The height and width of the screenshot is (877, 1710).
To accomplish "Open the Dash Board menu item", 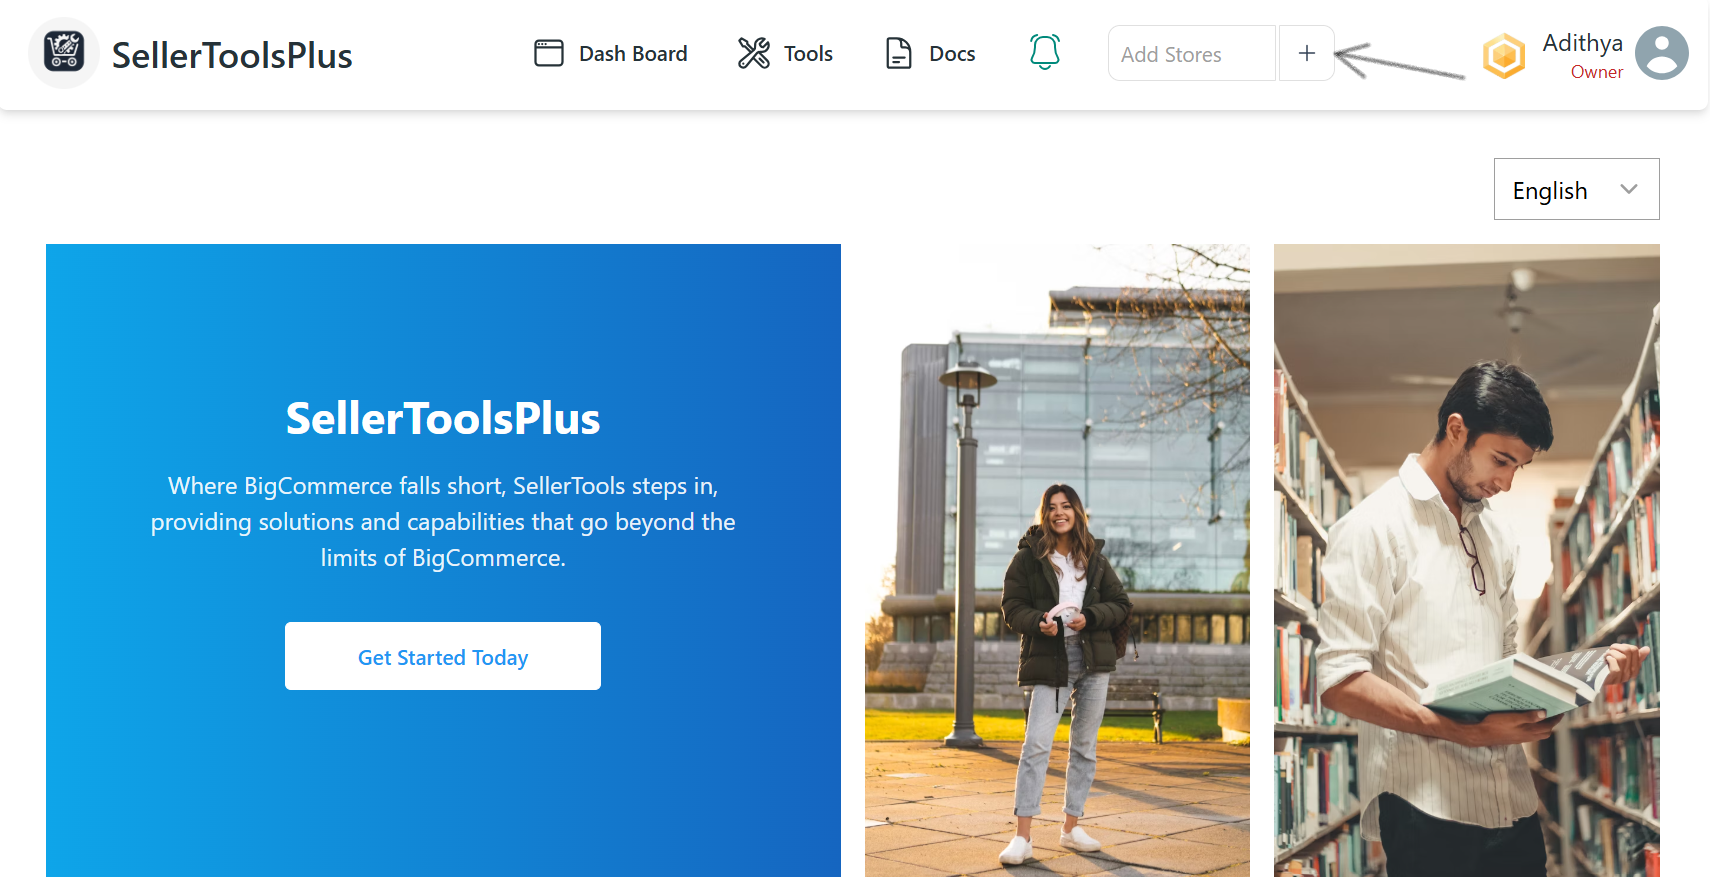I will point(611,53).
